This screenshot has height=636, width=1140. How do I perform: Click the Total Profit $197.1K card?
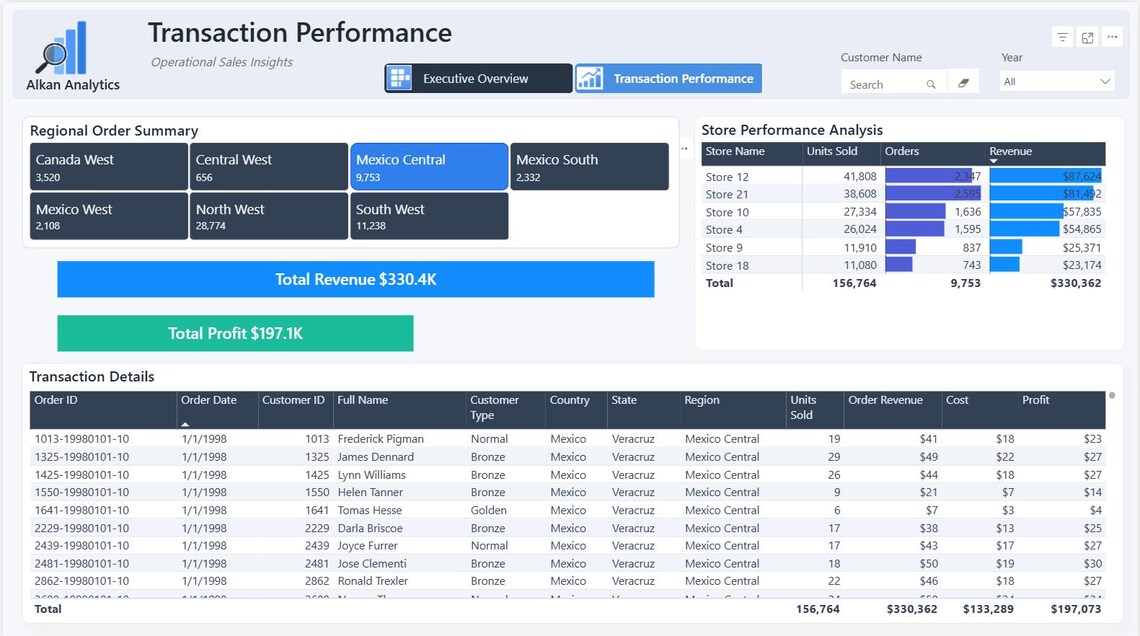click(x=236, y=333)
